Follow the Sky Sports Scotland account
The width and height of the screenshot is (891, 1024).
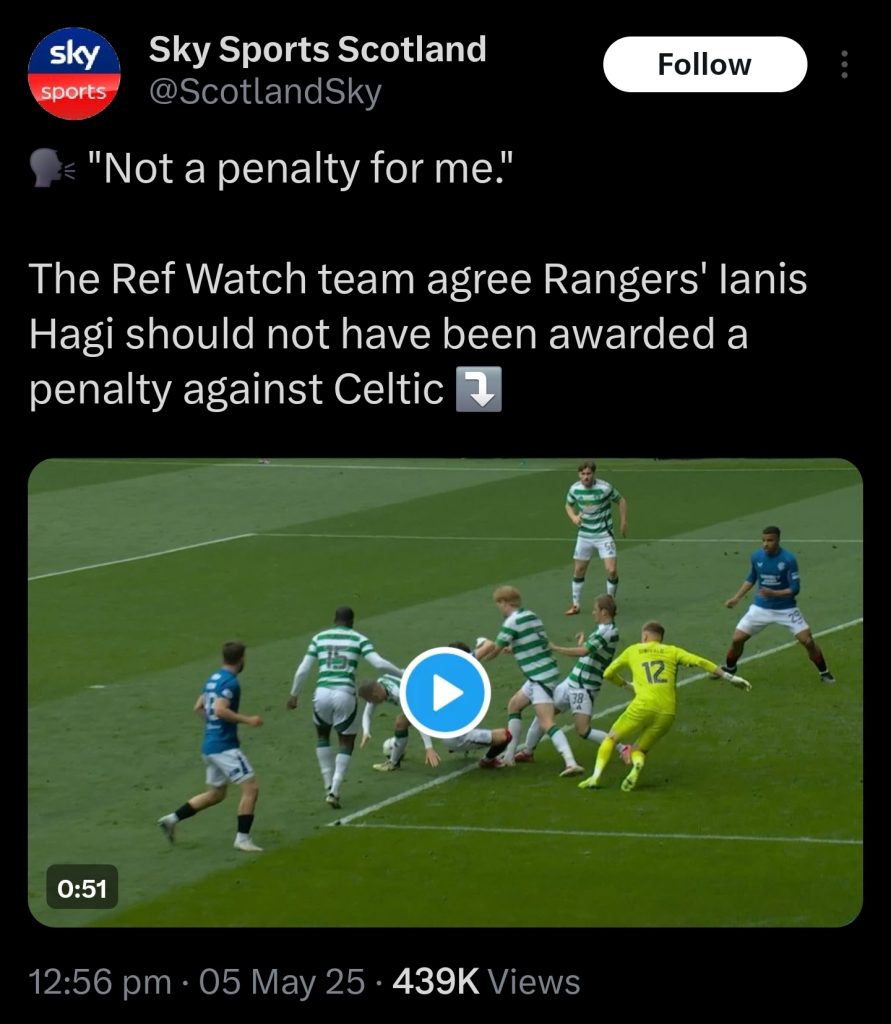[x=705, y=64]
